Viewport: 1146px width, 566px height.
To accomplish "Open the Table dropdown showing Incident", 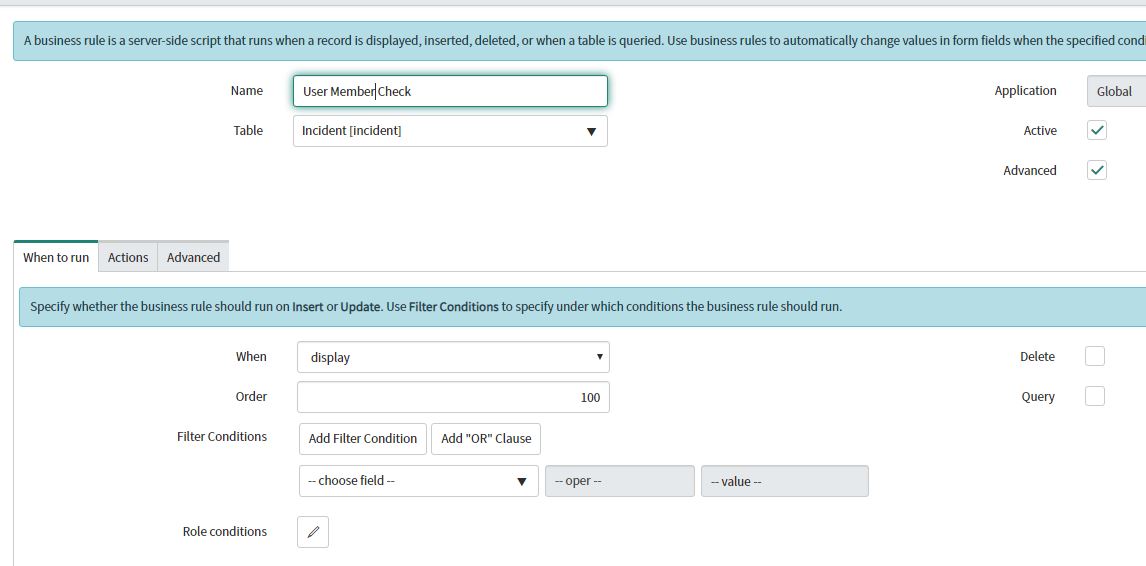I will click(450, 131).
